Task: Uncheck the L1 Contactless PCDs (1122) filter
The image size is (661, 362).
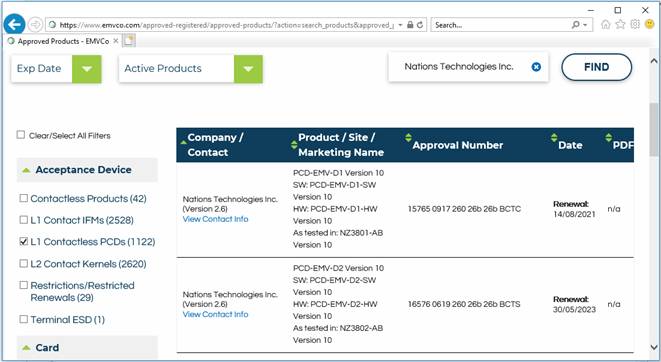Action: [x=24, y=241]
